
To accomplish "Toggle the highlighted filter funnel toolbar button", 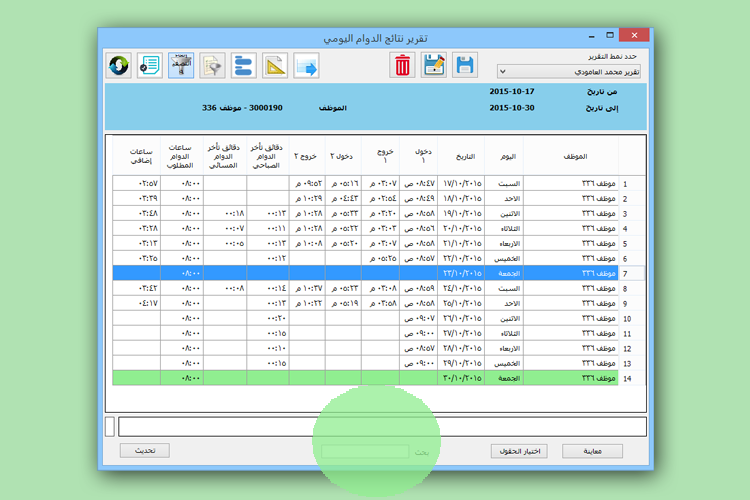I will (181, 65).
